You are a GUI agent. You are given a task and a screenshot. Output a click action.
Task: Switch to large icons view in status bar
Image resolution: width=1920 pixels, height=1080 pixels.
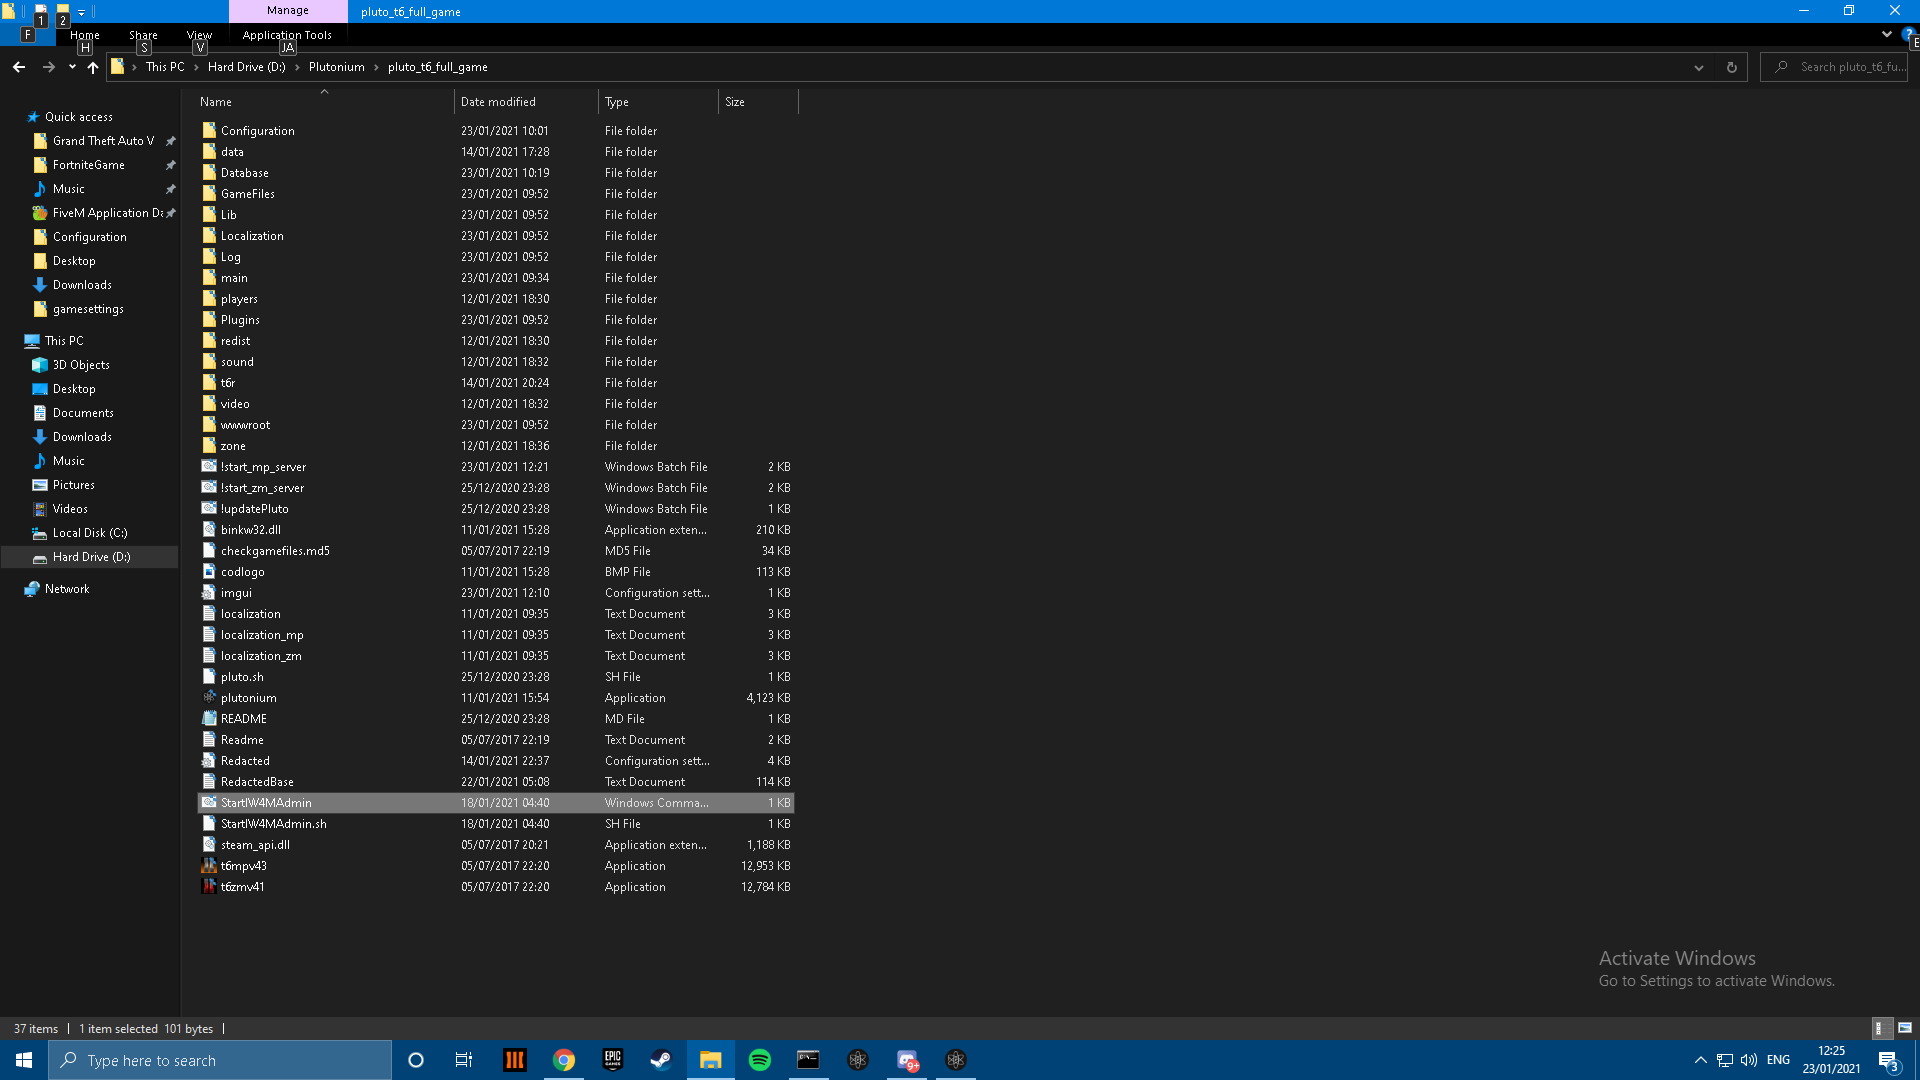pyautogui.click(x=1905, y=1028)
